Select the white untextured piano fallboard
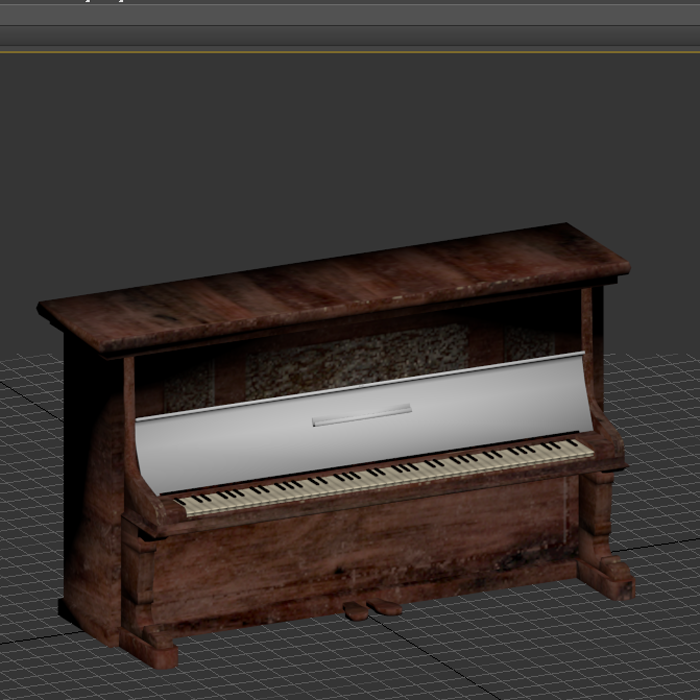 364,424
